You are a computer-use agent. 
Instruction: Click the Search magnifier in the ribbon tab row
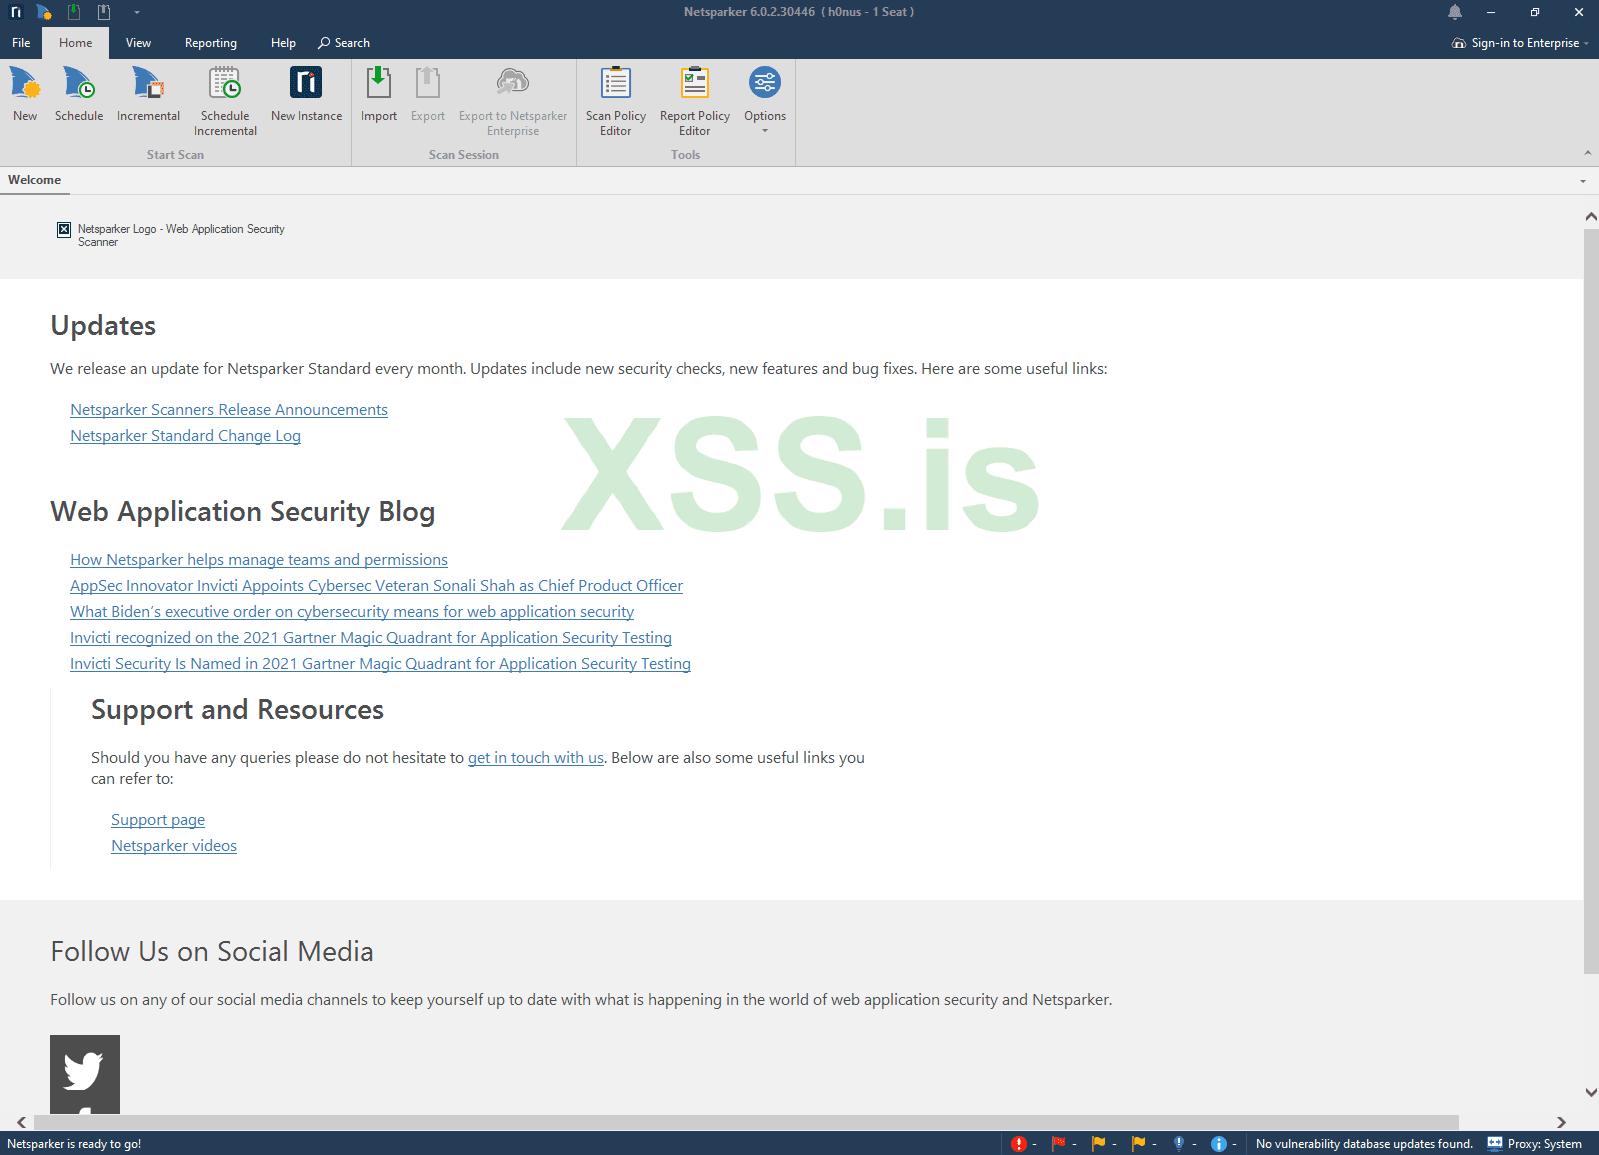tap(324, 43)
